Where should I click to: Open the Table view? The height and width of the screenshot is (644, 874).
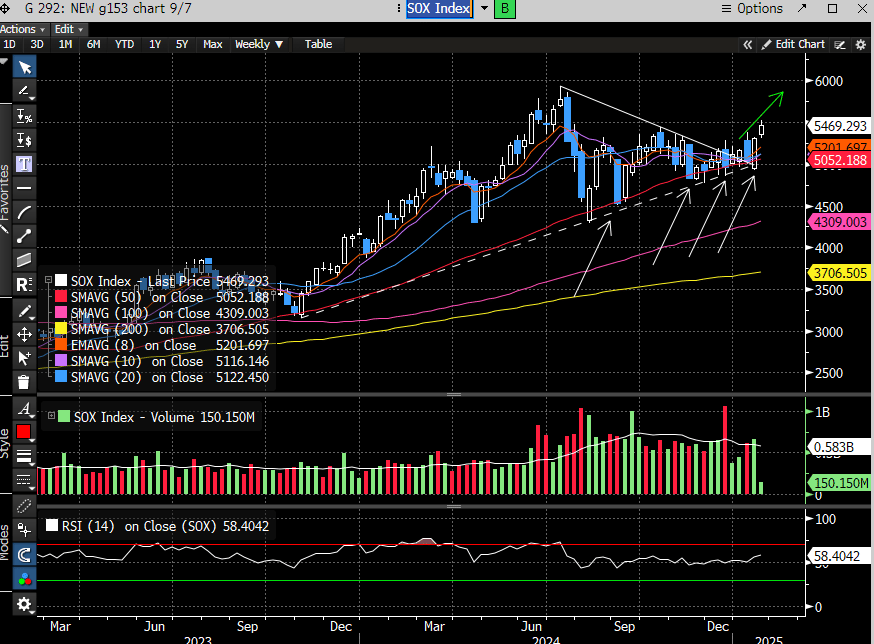click(x=318, y=44)
